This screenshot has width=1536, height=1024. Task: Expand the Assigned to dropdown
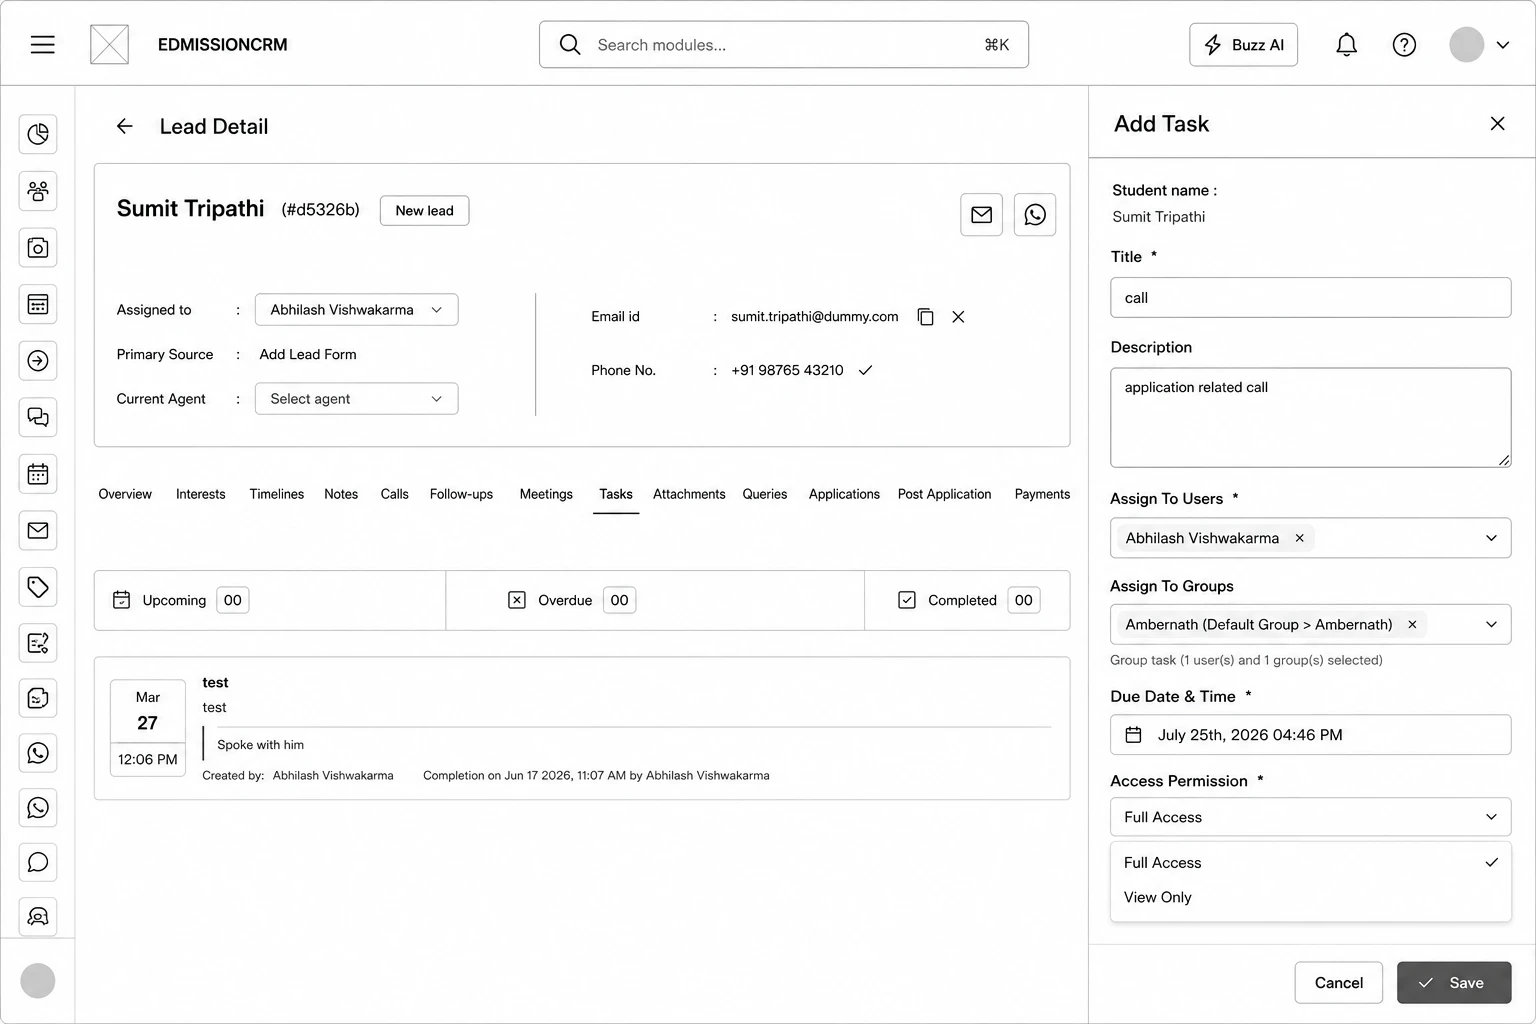357,310
